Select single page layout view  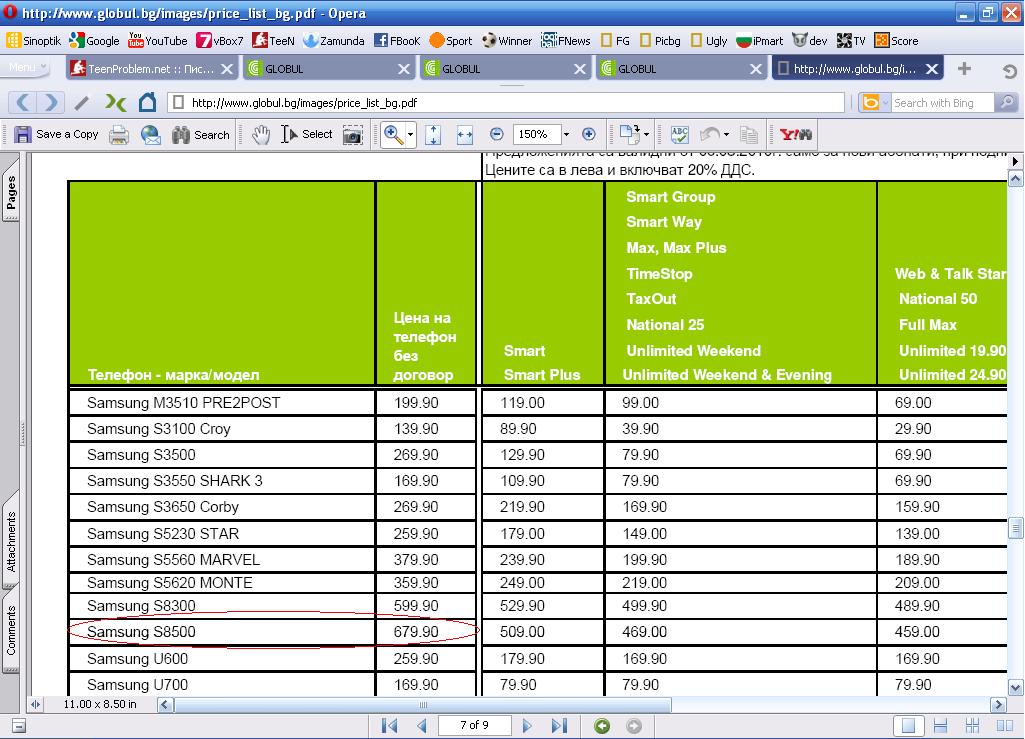tap(909, 725)
